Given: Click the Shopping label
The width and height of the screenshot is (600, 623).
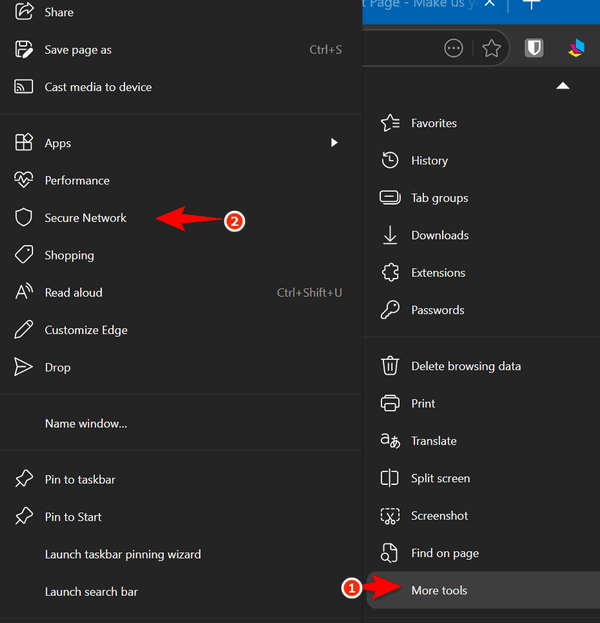Looking at the screenshot, I should (69, 255).
